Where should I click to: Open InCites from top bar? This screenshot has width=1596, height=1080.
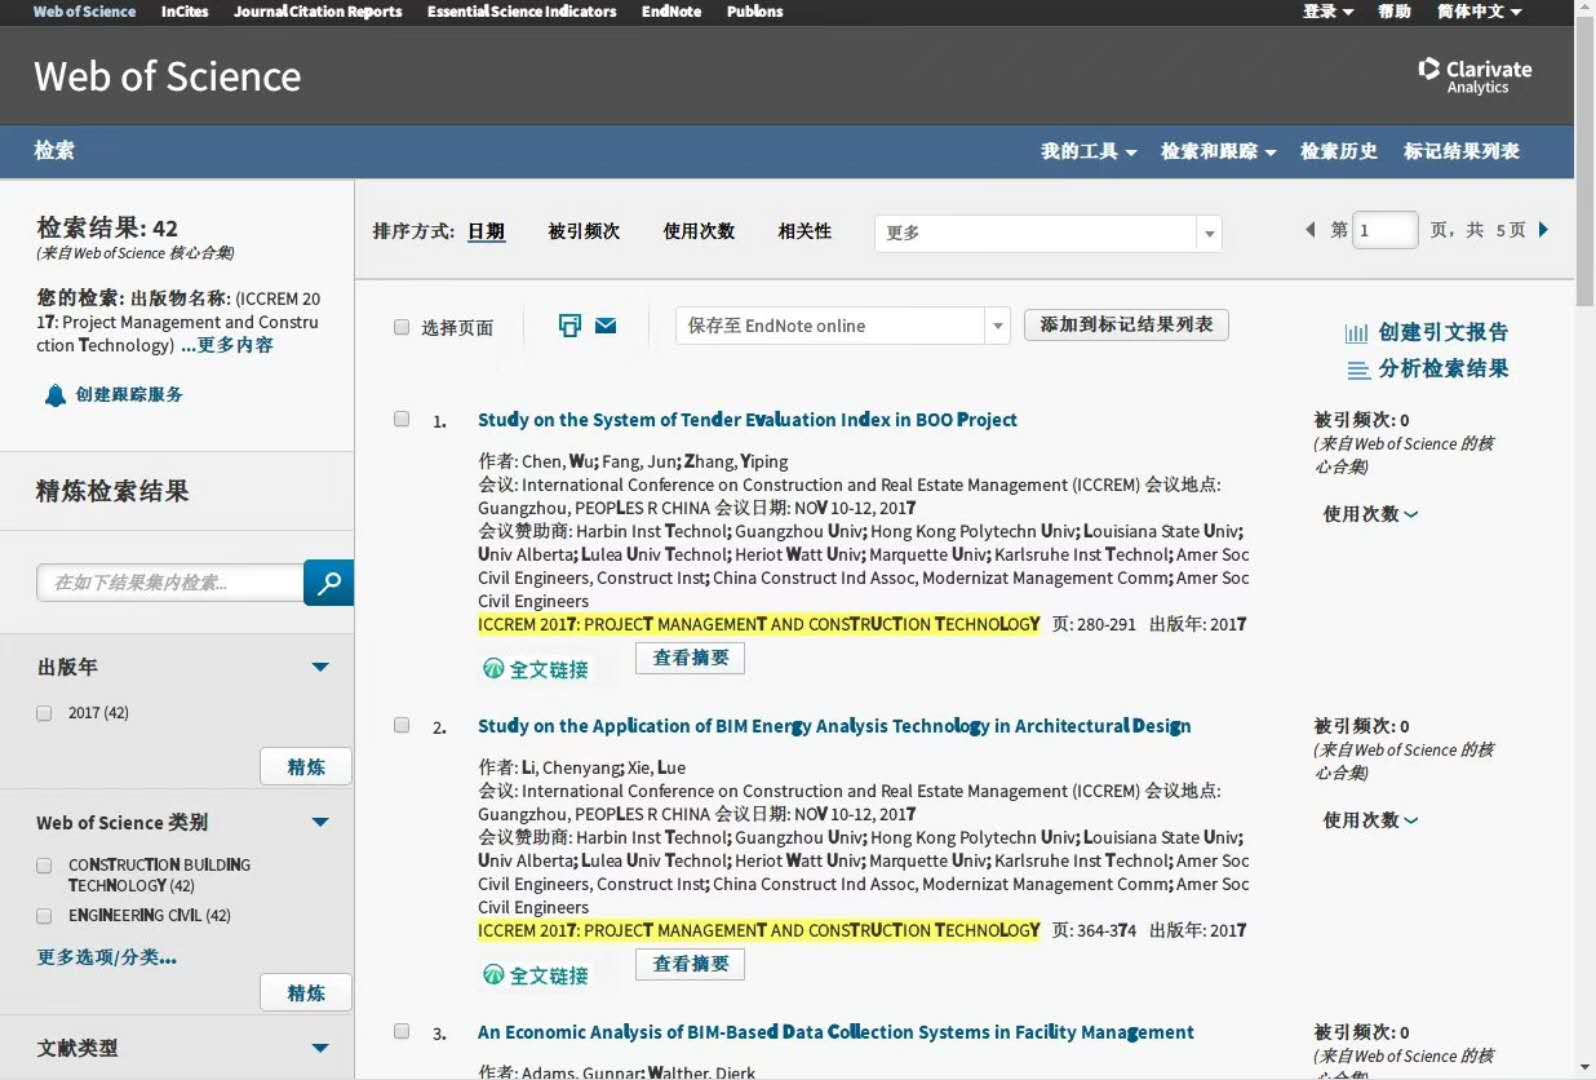pyautogui.click(x=185, y=12)
